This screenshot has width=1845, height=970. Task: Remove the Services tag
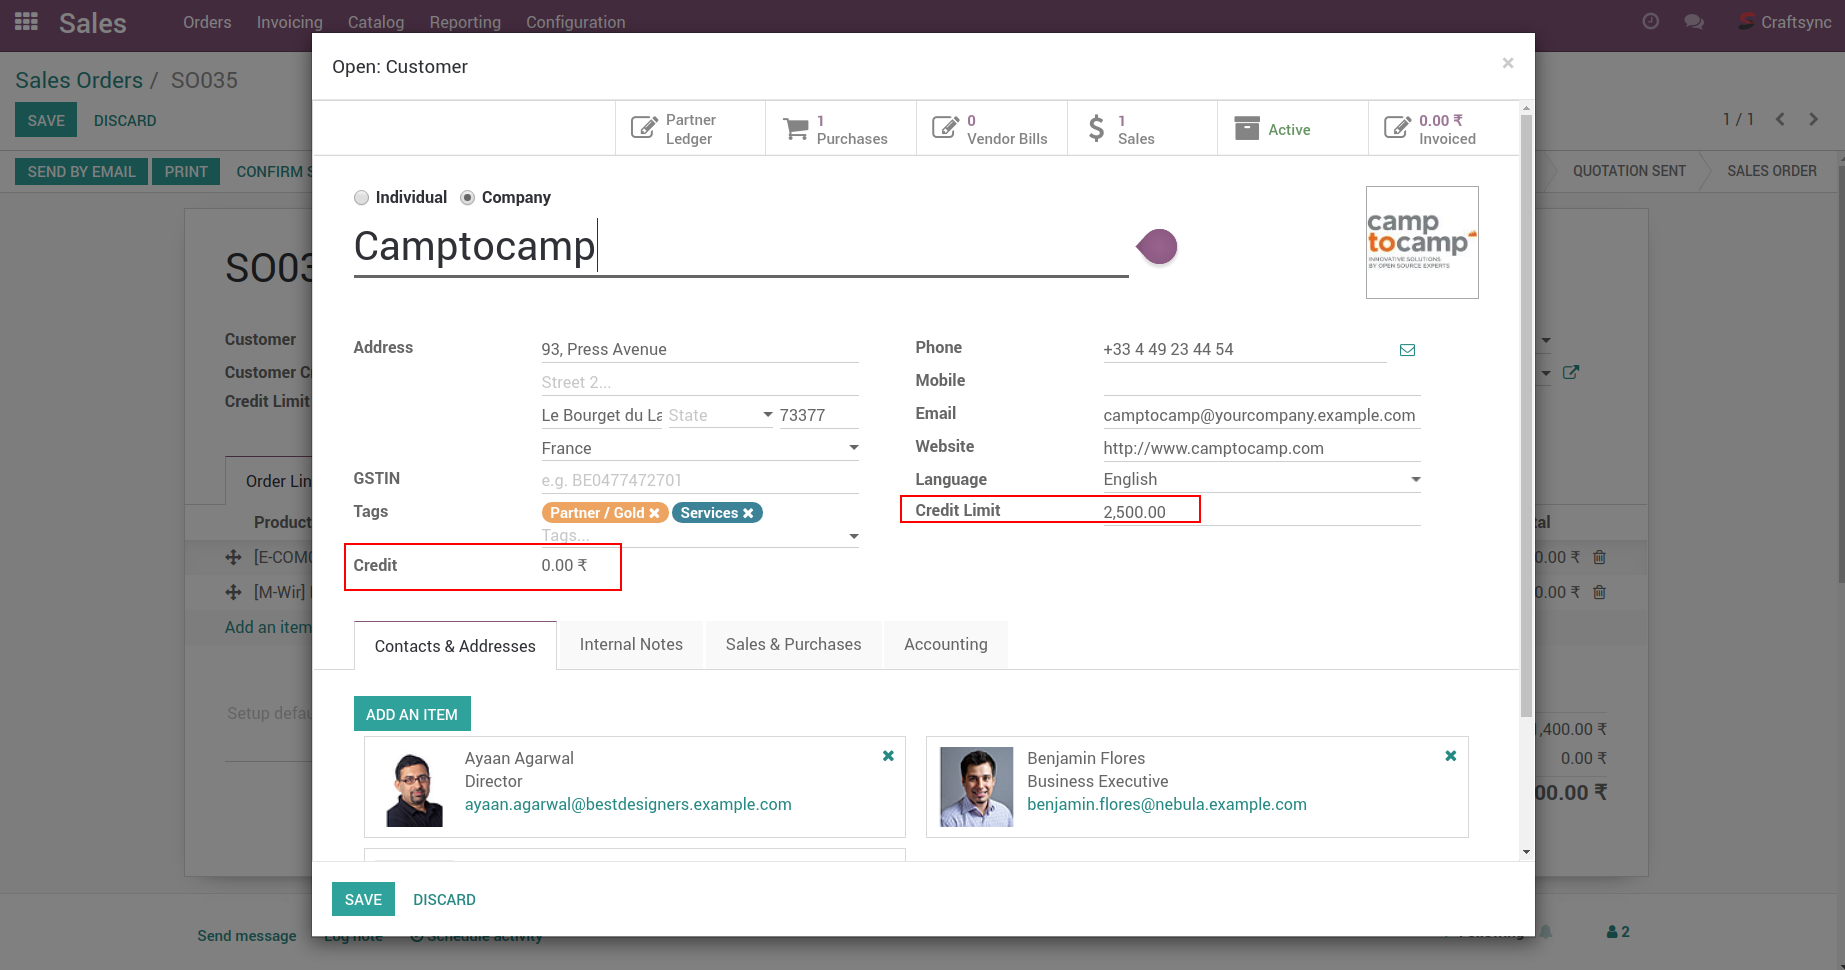click(x=748, y=513)
